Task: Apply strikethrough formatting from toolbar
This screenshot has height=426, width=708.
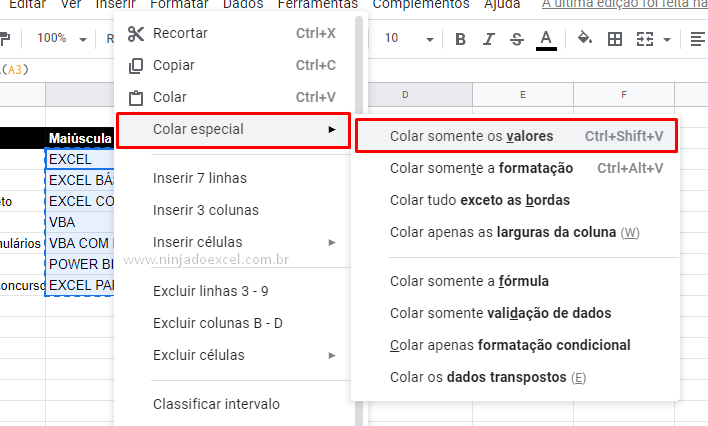Action: [x=516, y=39]
